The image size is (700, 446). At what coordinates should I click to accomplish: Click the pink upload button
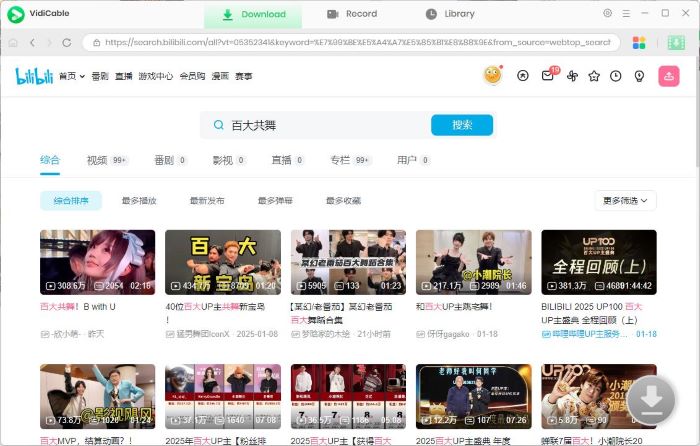(x=669, y=76)
